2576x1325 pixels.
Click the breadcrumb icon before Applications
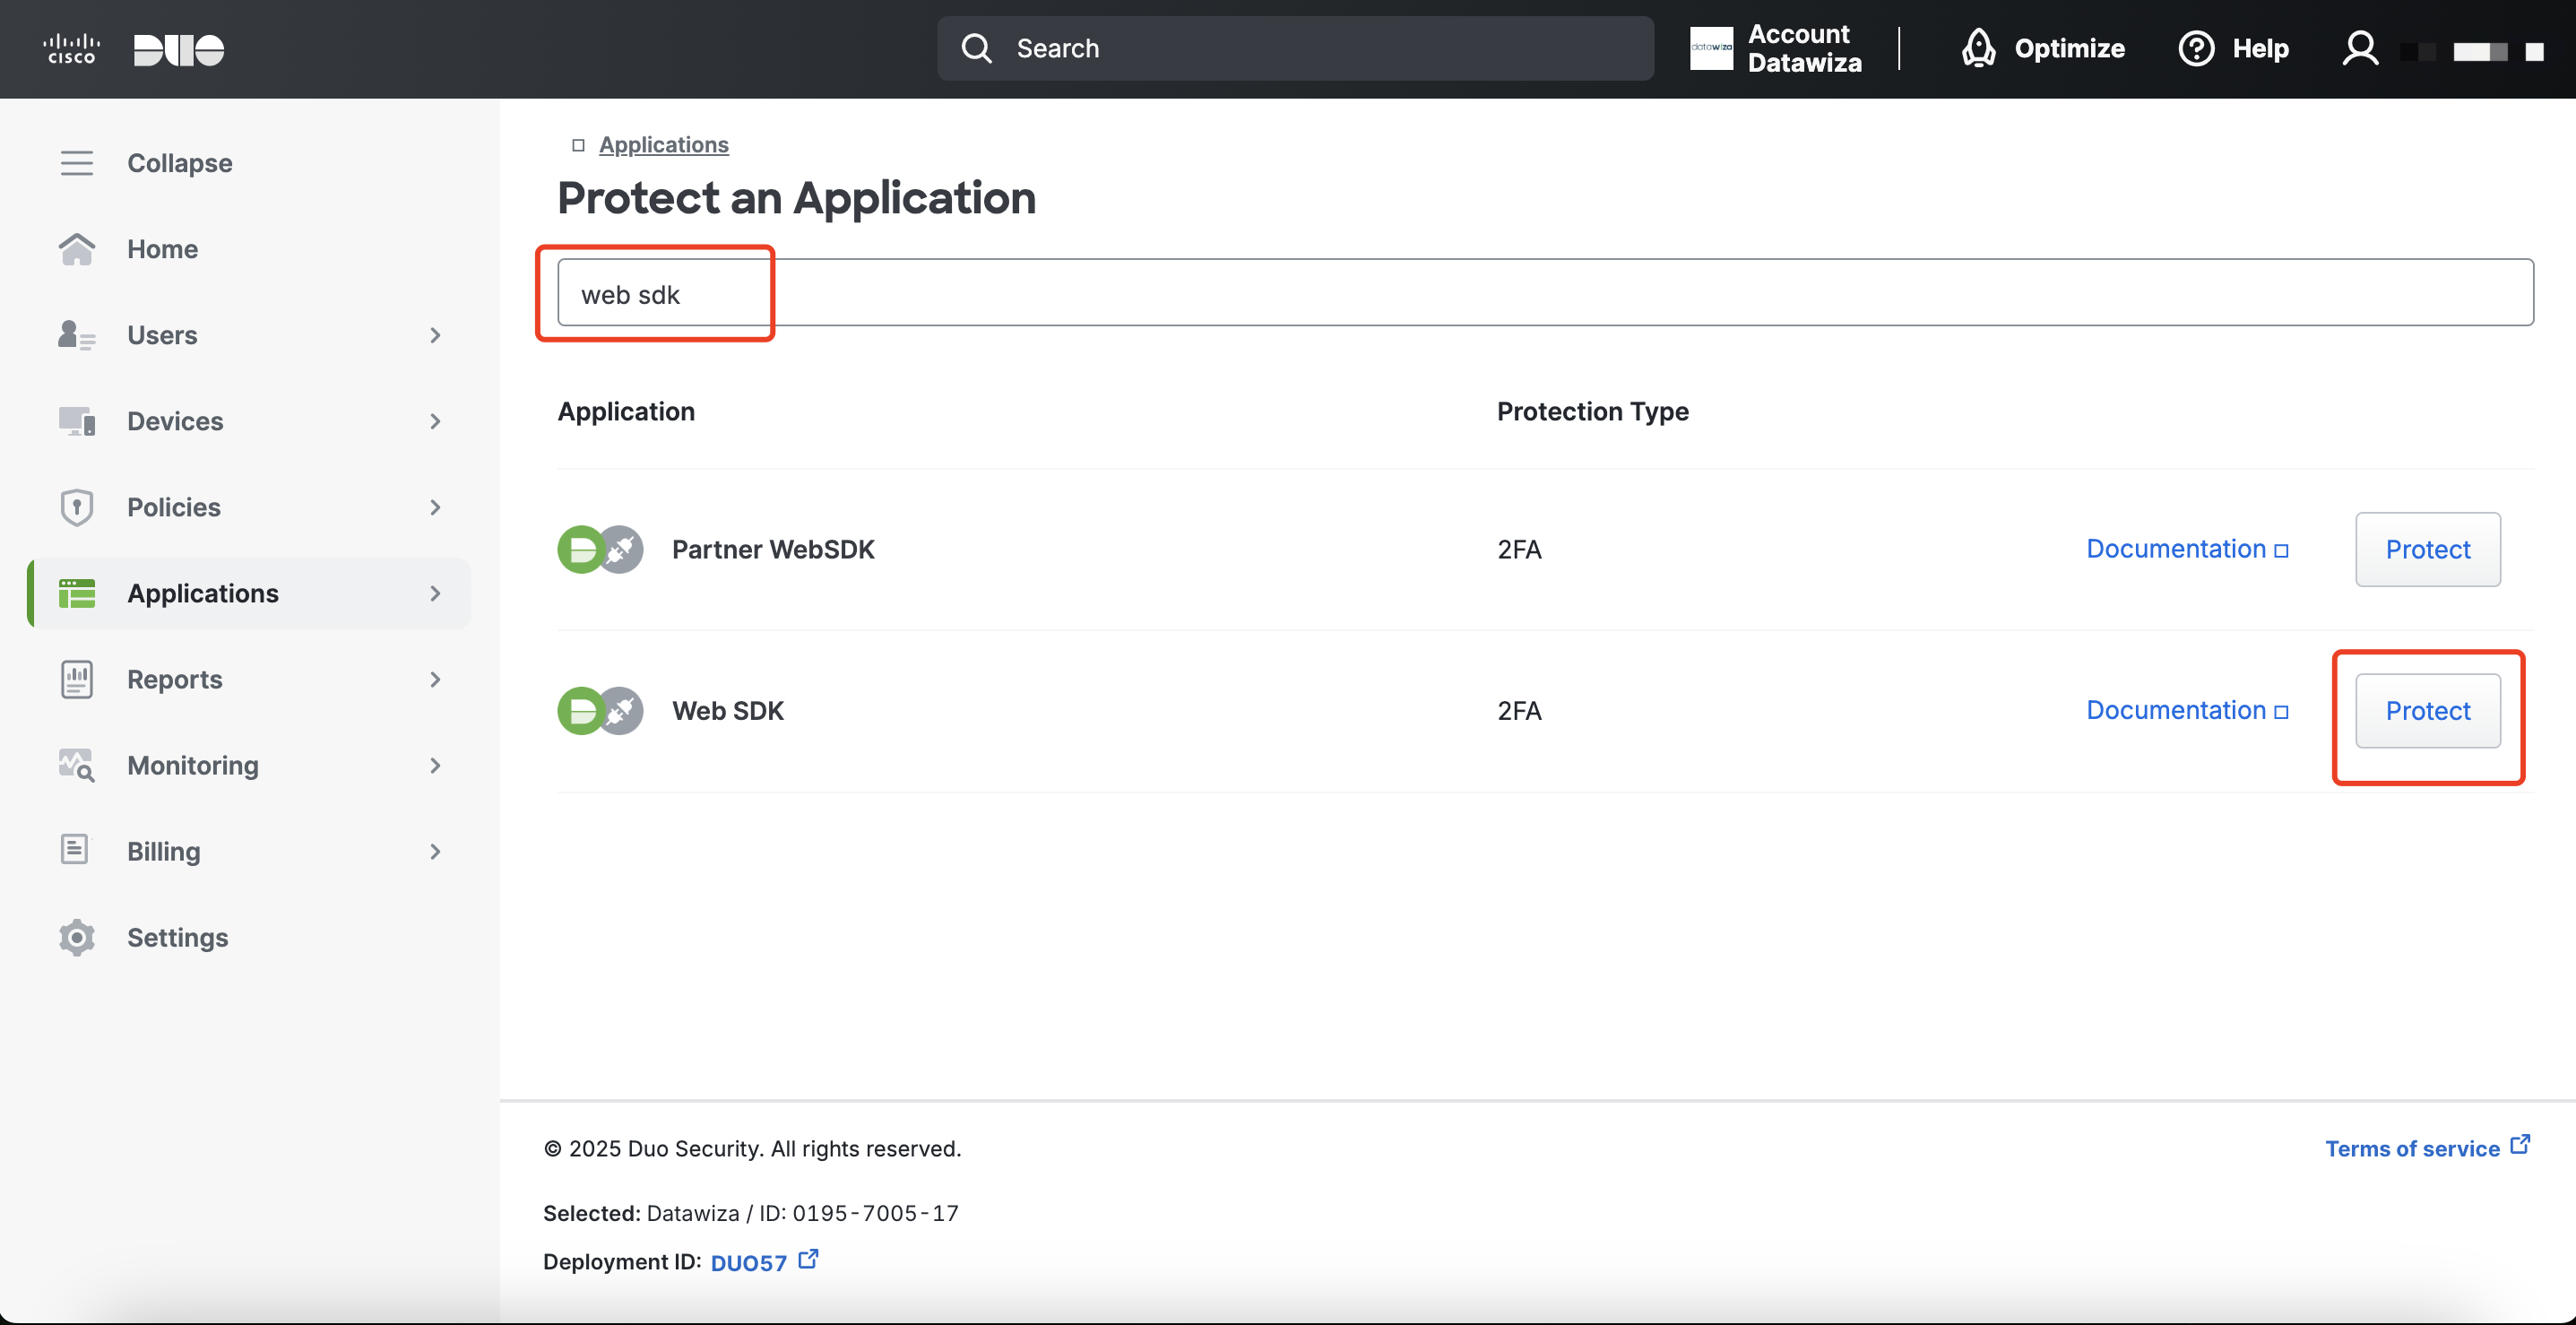point(578,146)
